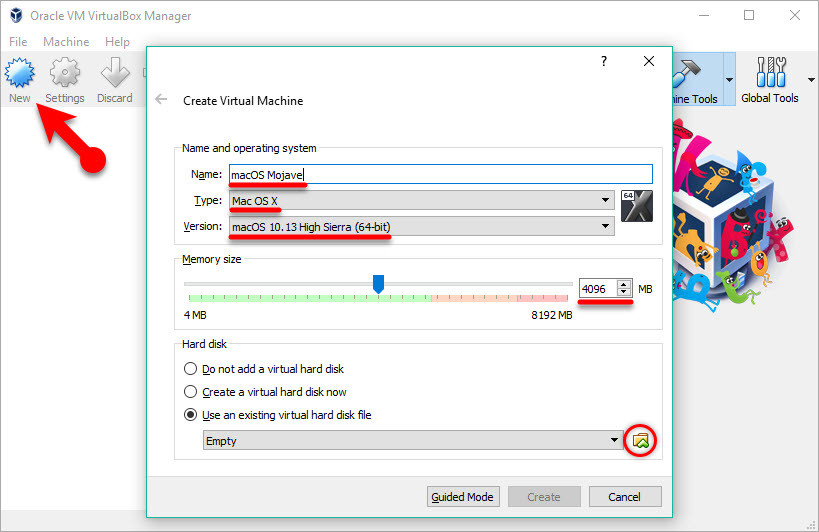
Task: Cancel the virtual machine creation
Action: (x=625, y=496)
